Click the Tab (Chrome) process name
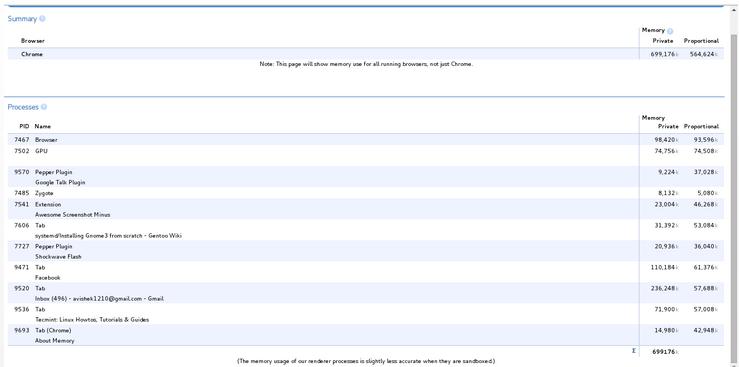 [x=53, y=330]
